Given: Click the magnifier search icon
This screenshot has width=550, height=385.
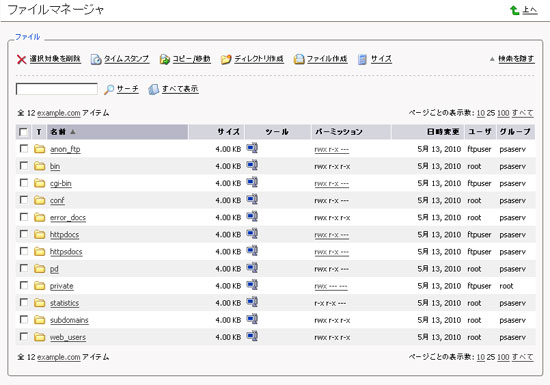Looking at the screenshot, I should pyautogui.click(x=109, y=90).
